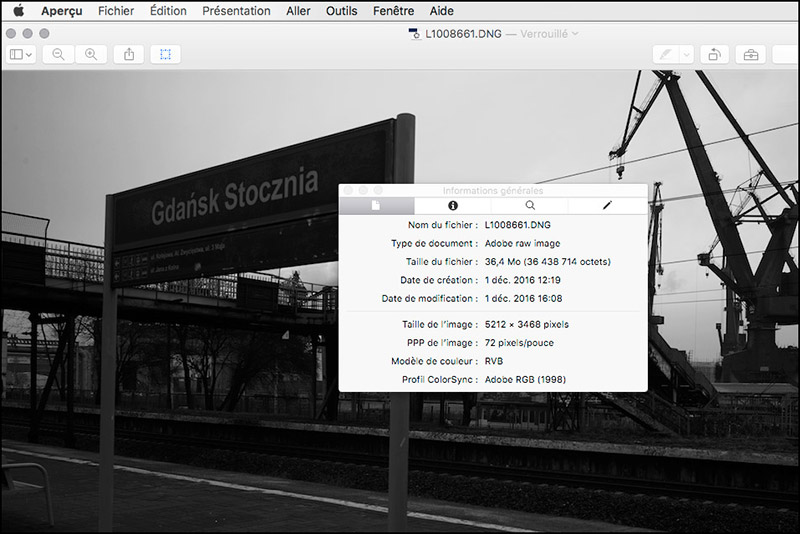Image resolution: width=800 pixels, height=534 pixels.
Task: Open the Share icon in toolbar
Action: 129,54
